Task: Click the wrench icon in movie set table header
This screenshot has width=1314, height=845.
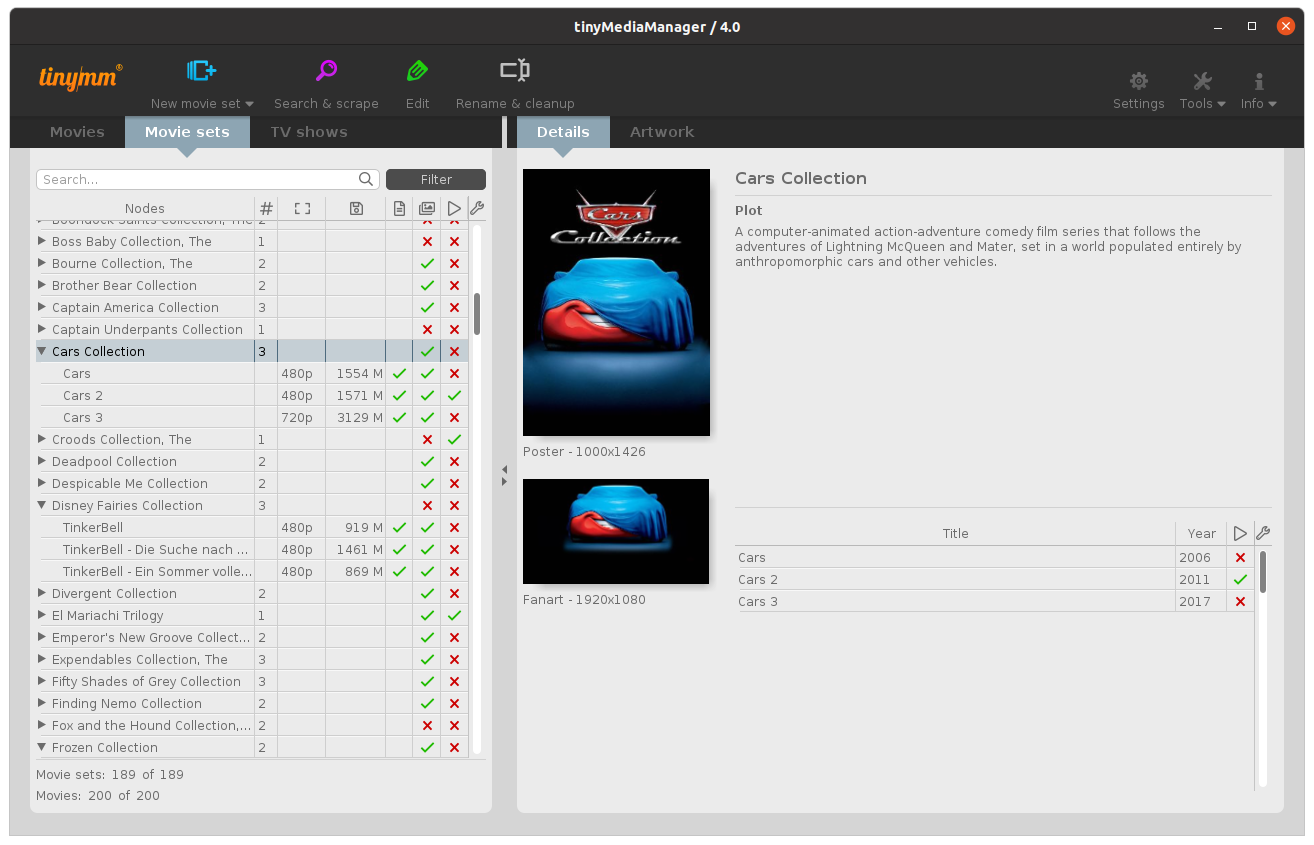Action: (477, 208)
